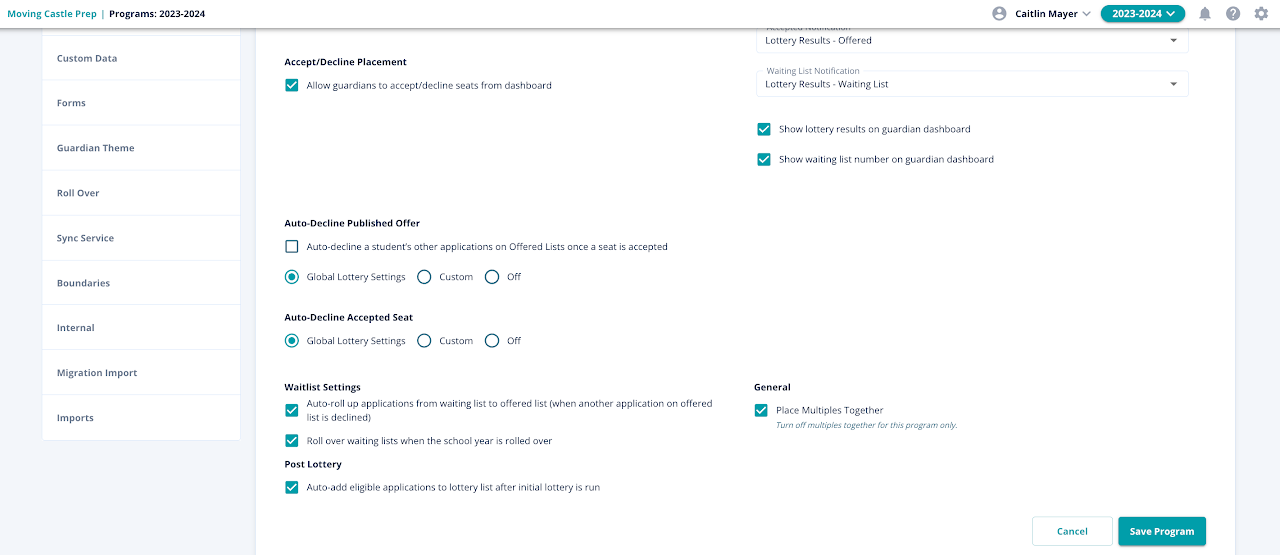The width and height of the screenshot is (1280, 555).
Task: Open the Sync Service section
Action: click(85, 238)
